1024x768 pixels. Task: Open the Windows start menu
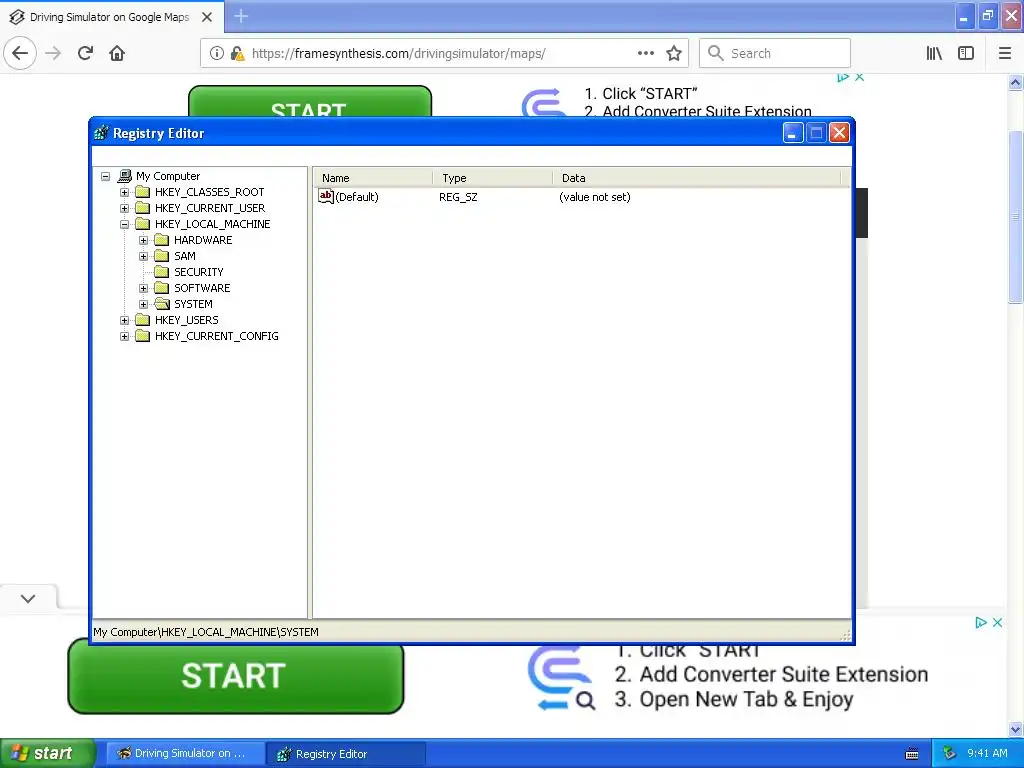tap(47, 753)
